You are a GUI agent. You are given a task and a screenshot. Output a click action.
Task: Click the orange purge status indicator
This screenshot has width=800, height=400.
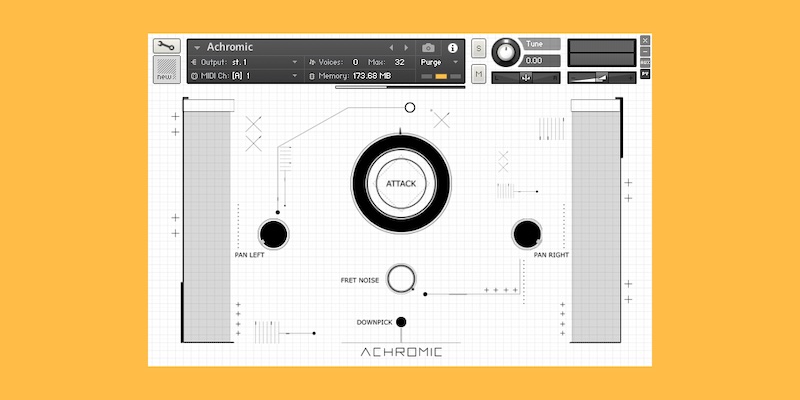(441, 77)
